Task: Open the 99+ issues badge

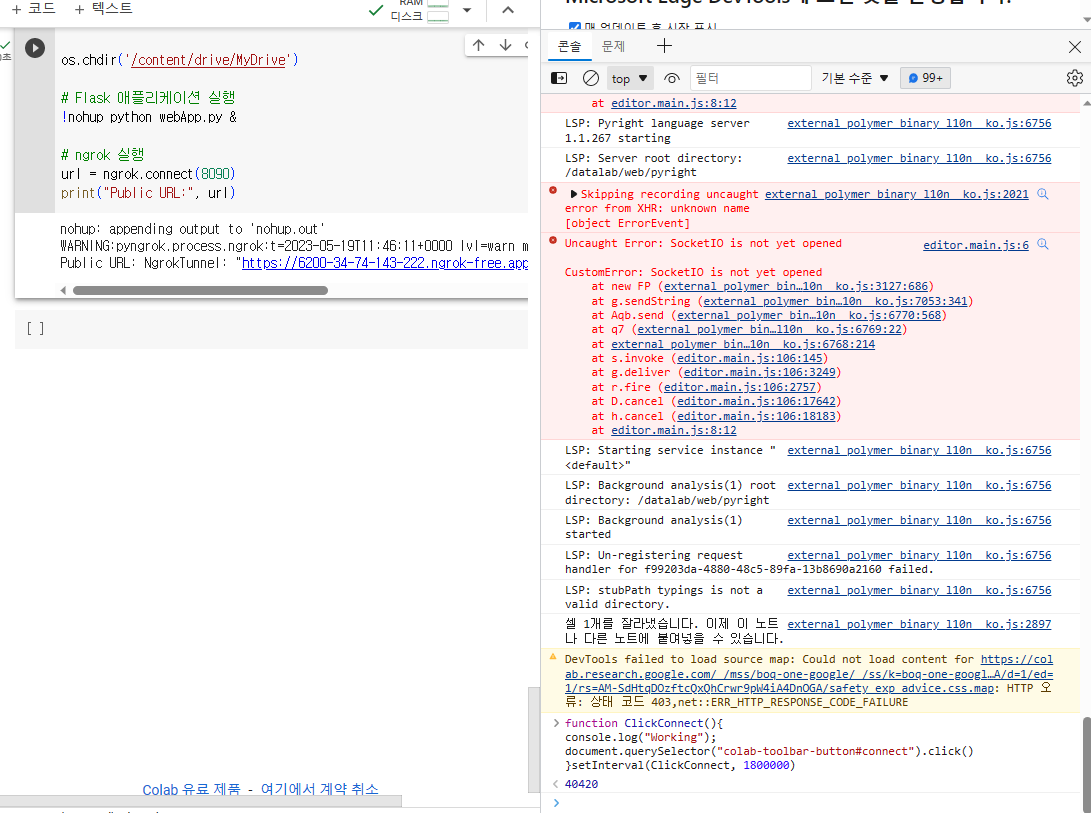Action: point(925,78)
